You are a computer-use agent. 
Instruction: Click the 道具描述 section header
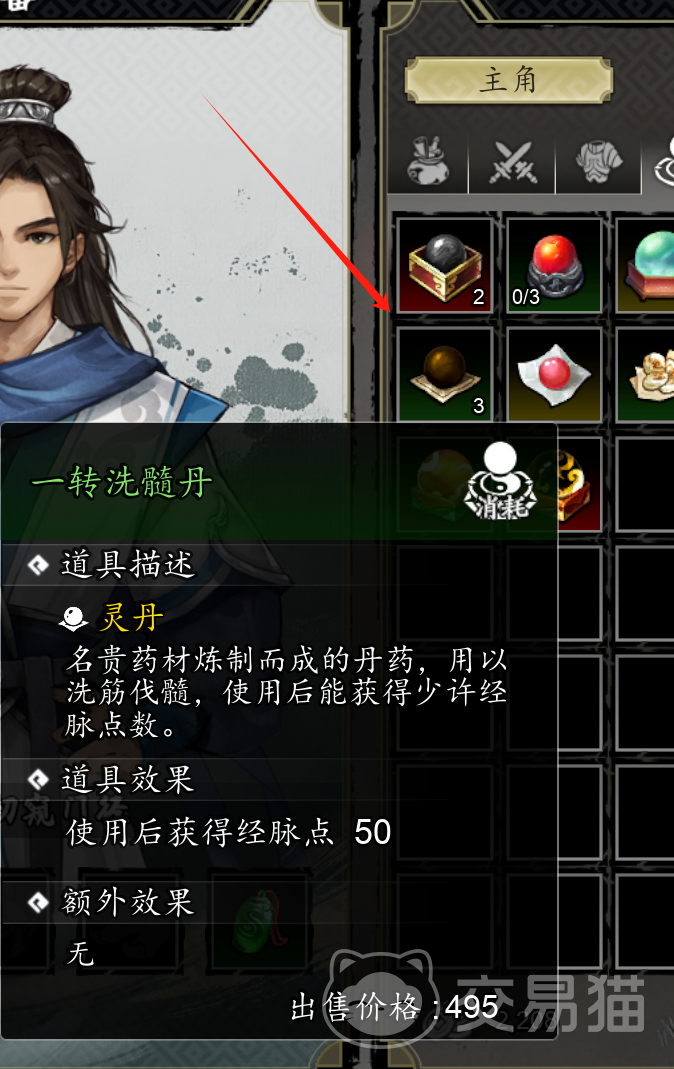pyautogui.click(x=128, y=565)
